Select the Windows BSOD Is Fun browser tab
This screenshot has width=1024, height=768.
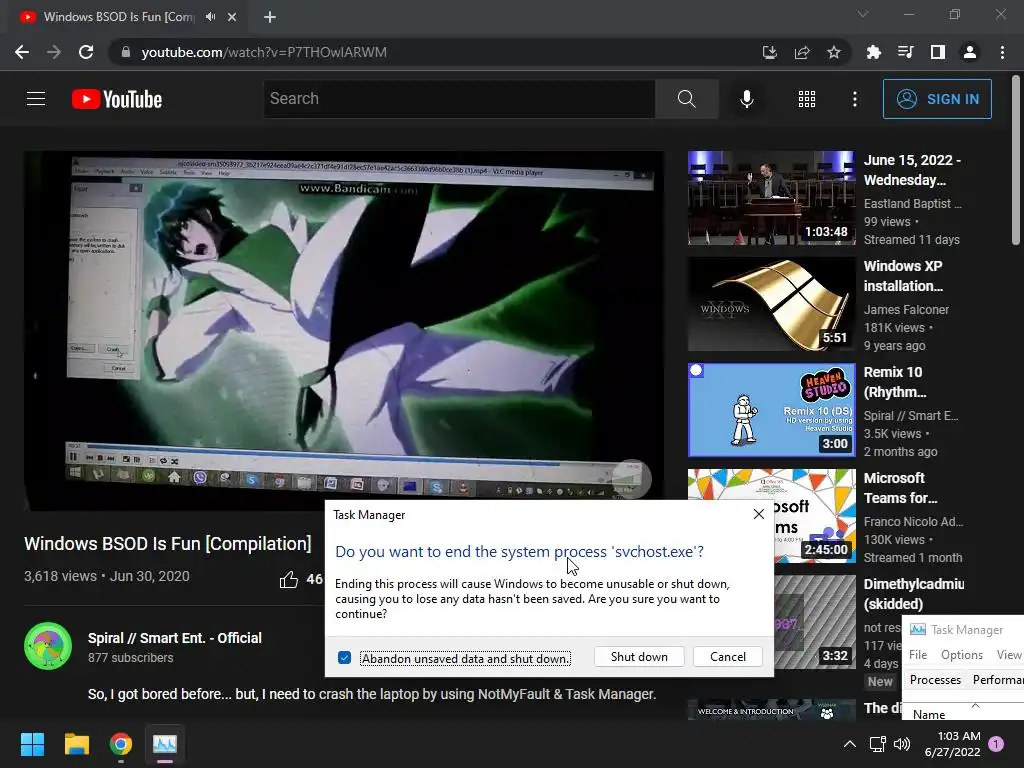[129, 17]
